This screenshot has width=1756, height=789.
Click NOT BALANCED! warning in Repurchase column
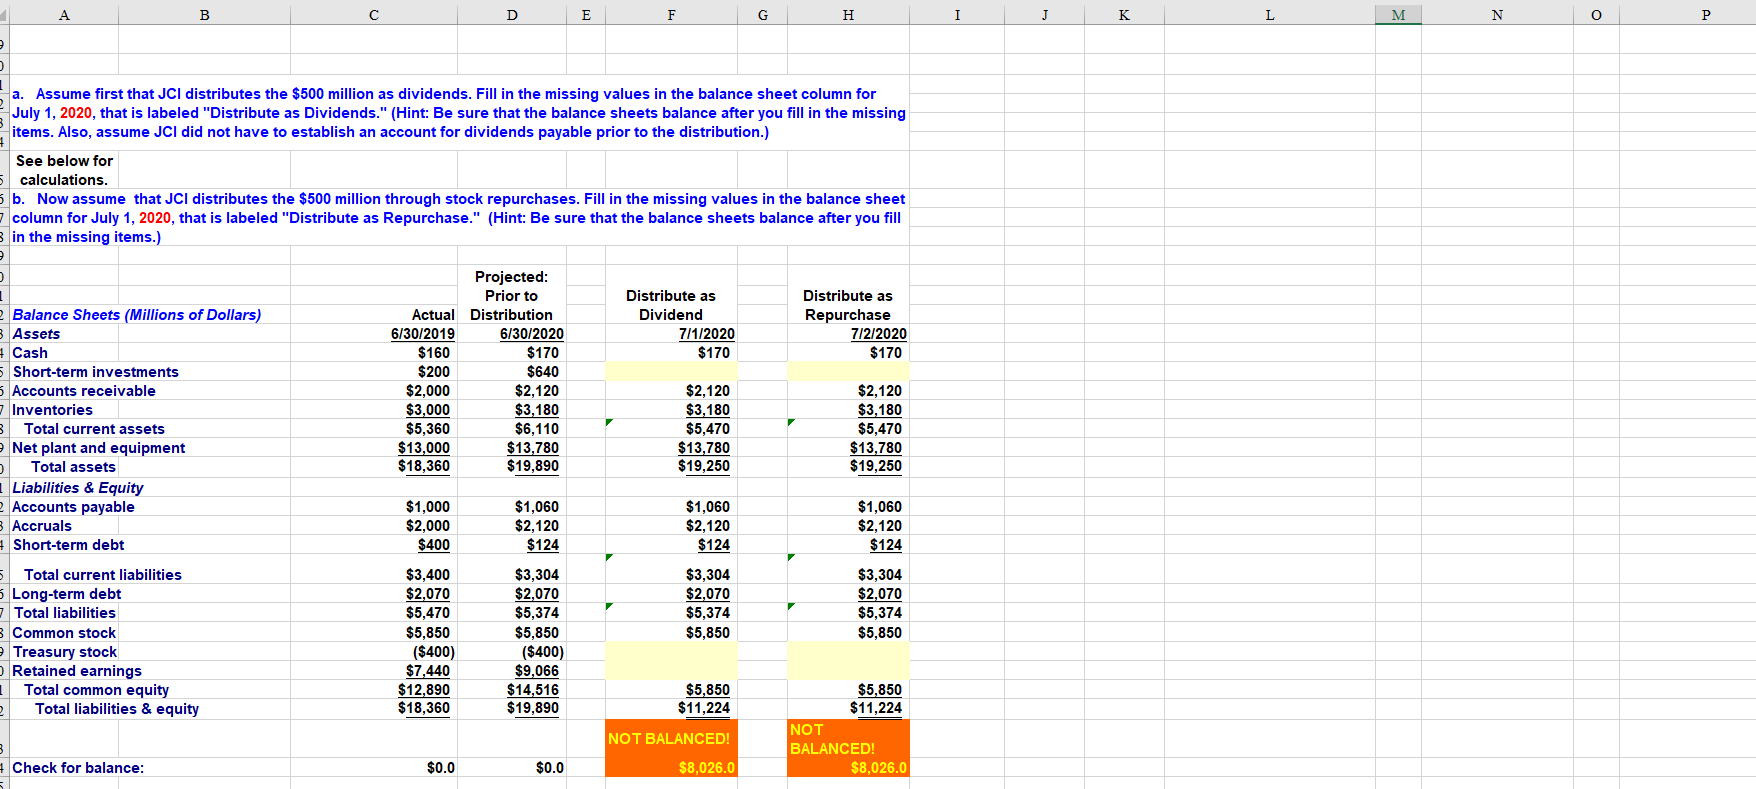click(832, 739)
